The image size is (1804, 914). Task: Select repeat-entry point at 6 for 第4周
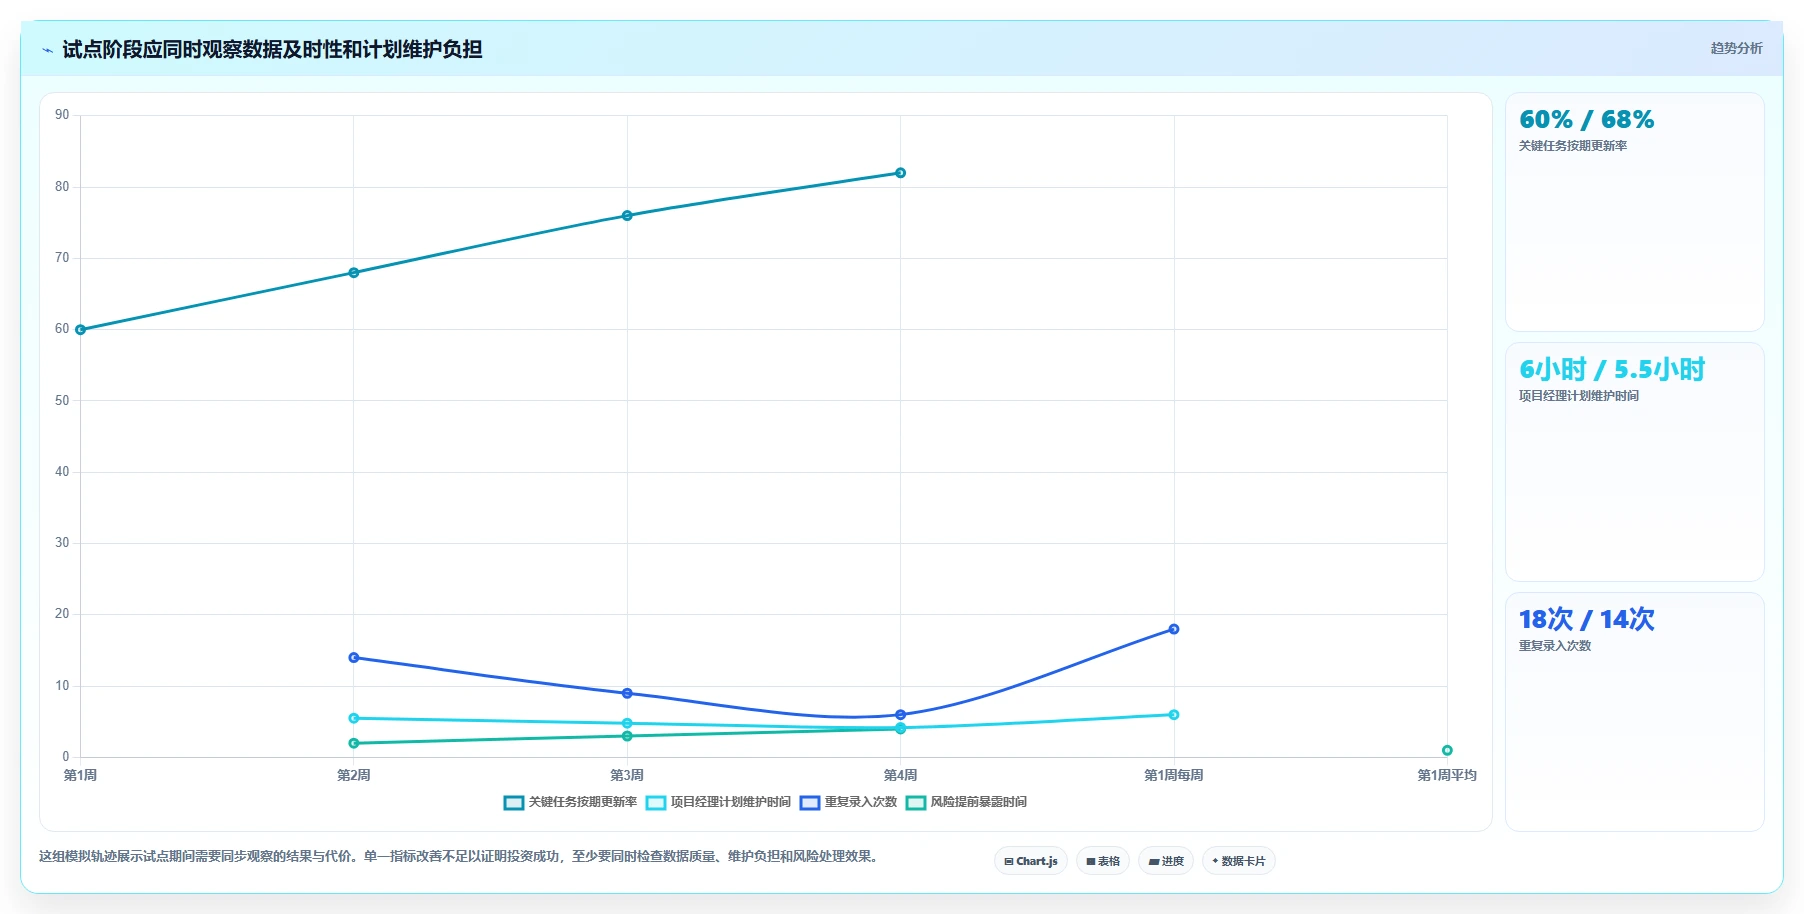click(901, 715)
